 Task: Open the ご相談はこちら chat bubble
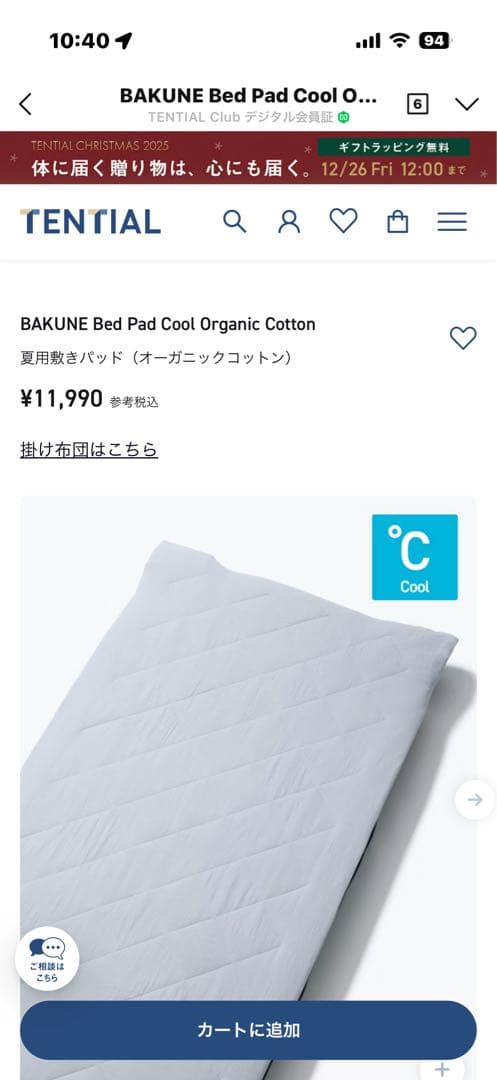(47, 959)
